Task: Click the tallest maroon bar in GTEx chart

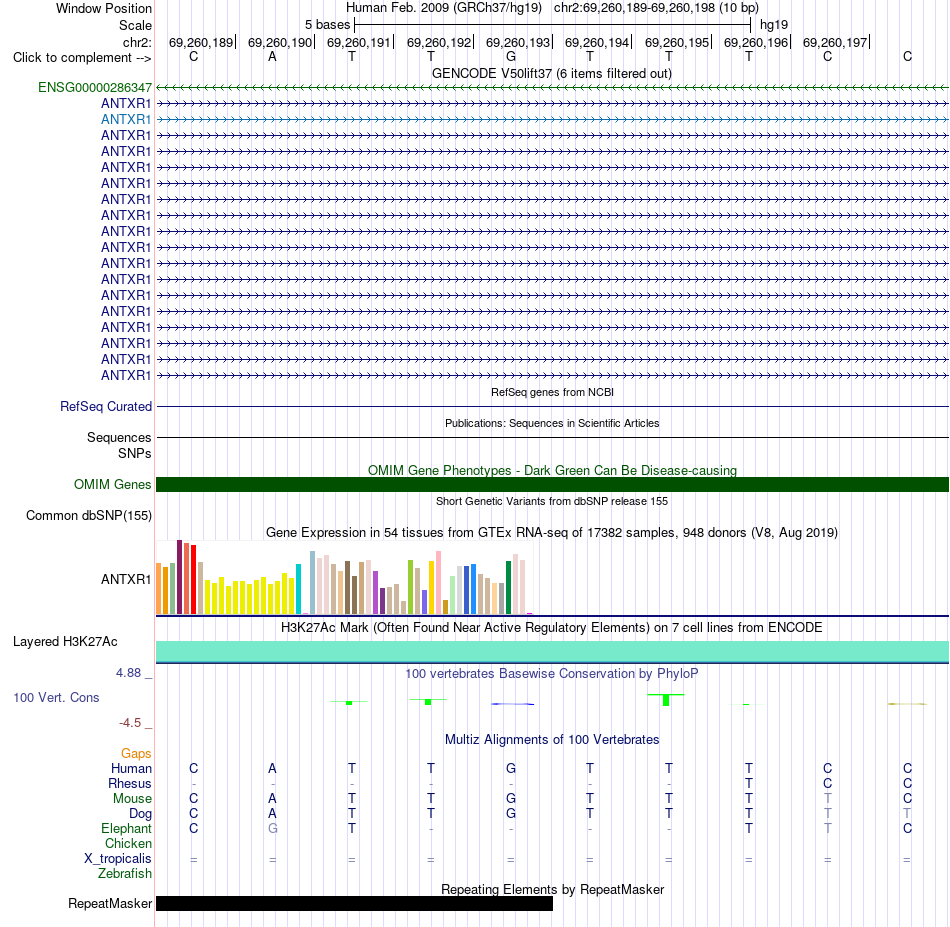Action: tap(179, 577)
